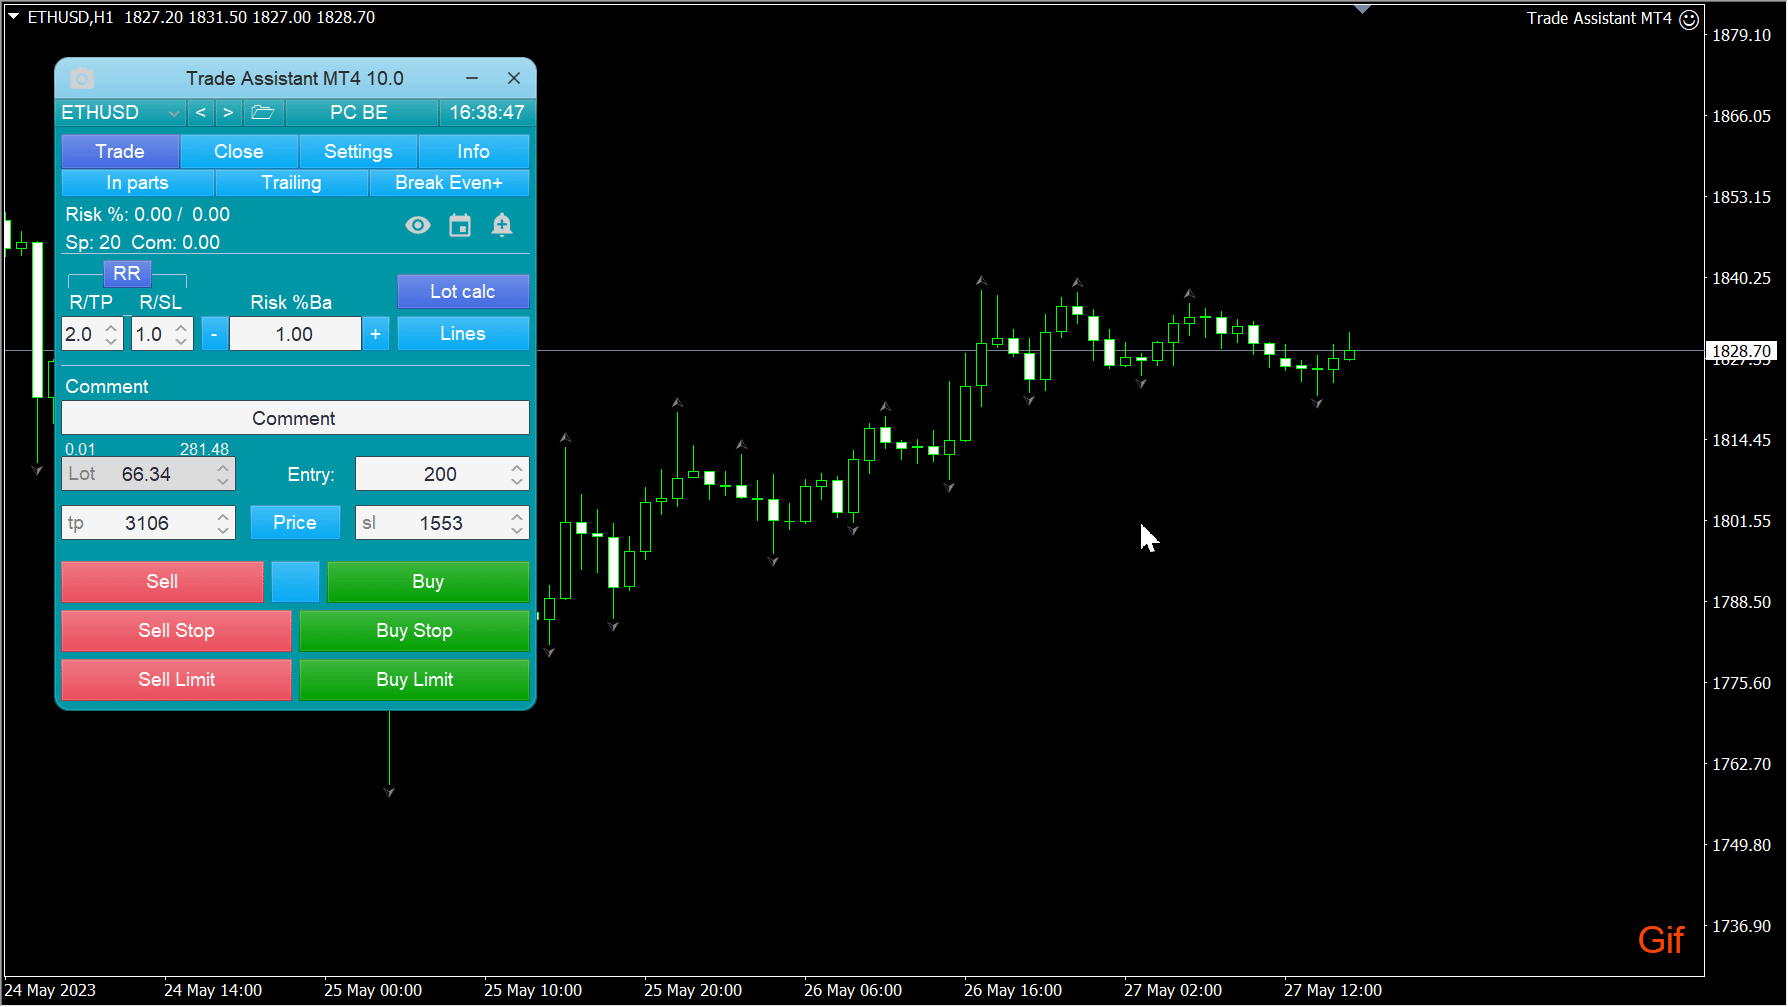Image resolution: width=1788 pixels, height=1007 pixels.
Task: Click the screenshot camera icon in panel header
Action: [82, 78]
